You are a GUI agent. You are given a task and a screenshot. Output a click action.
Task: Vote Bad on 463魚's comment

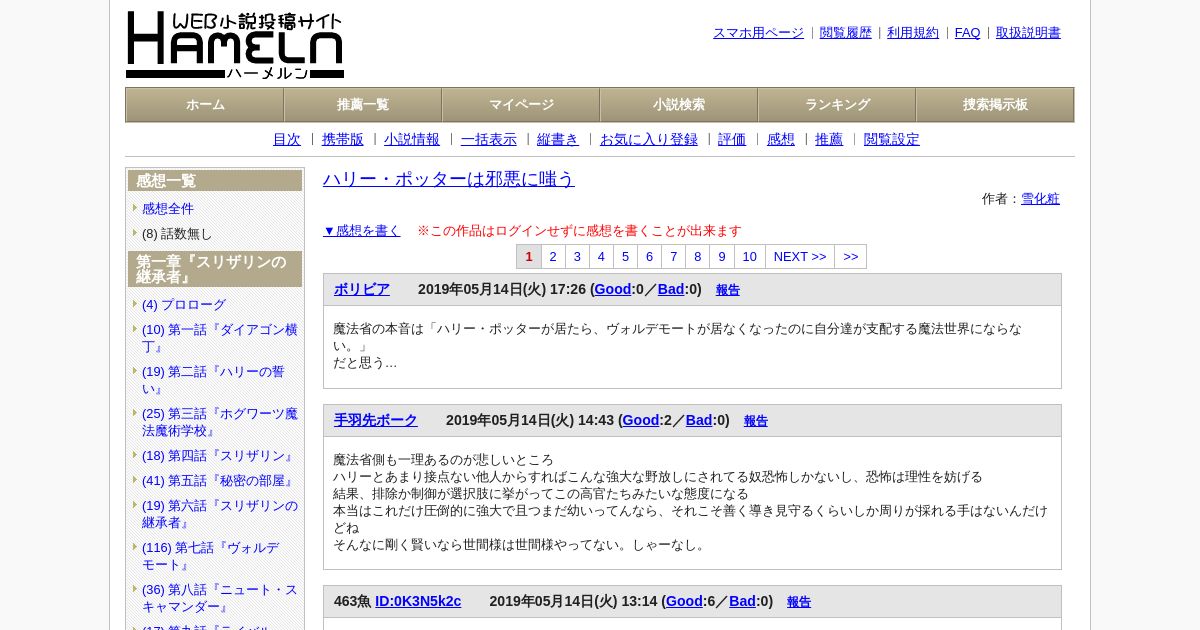click(742, 602)
